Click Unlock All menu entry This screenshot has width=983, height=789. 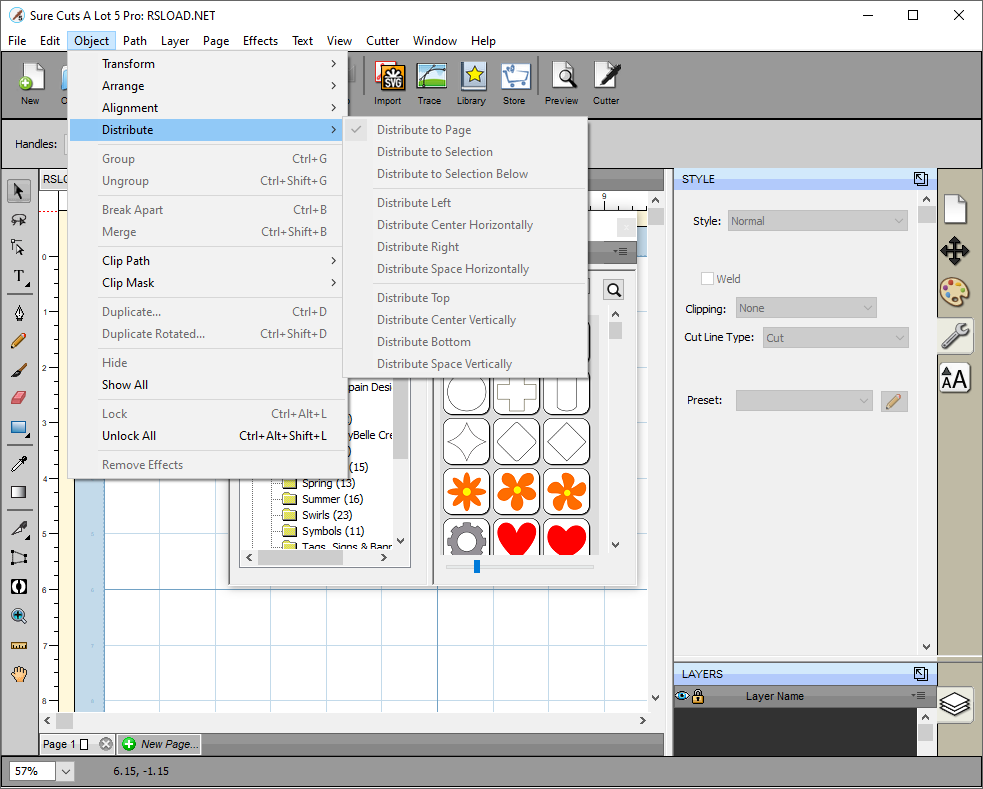pyautogui.click(x=206, y=436)
